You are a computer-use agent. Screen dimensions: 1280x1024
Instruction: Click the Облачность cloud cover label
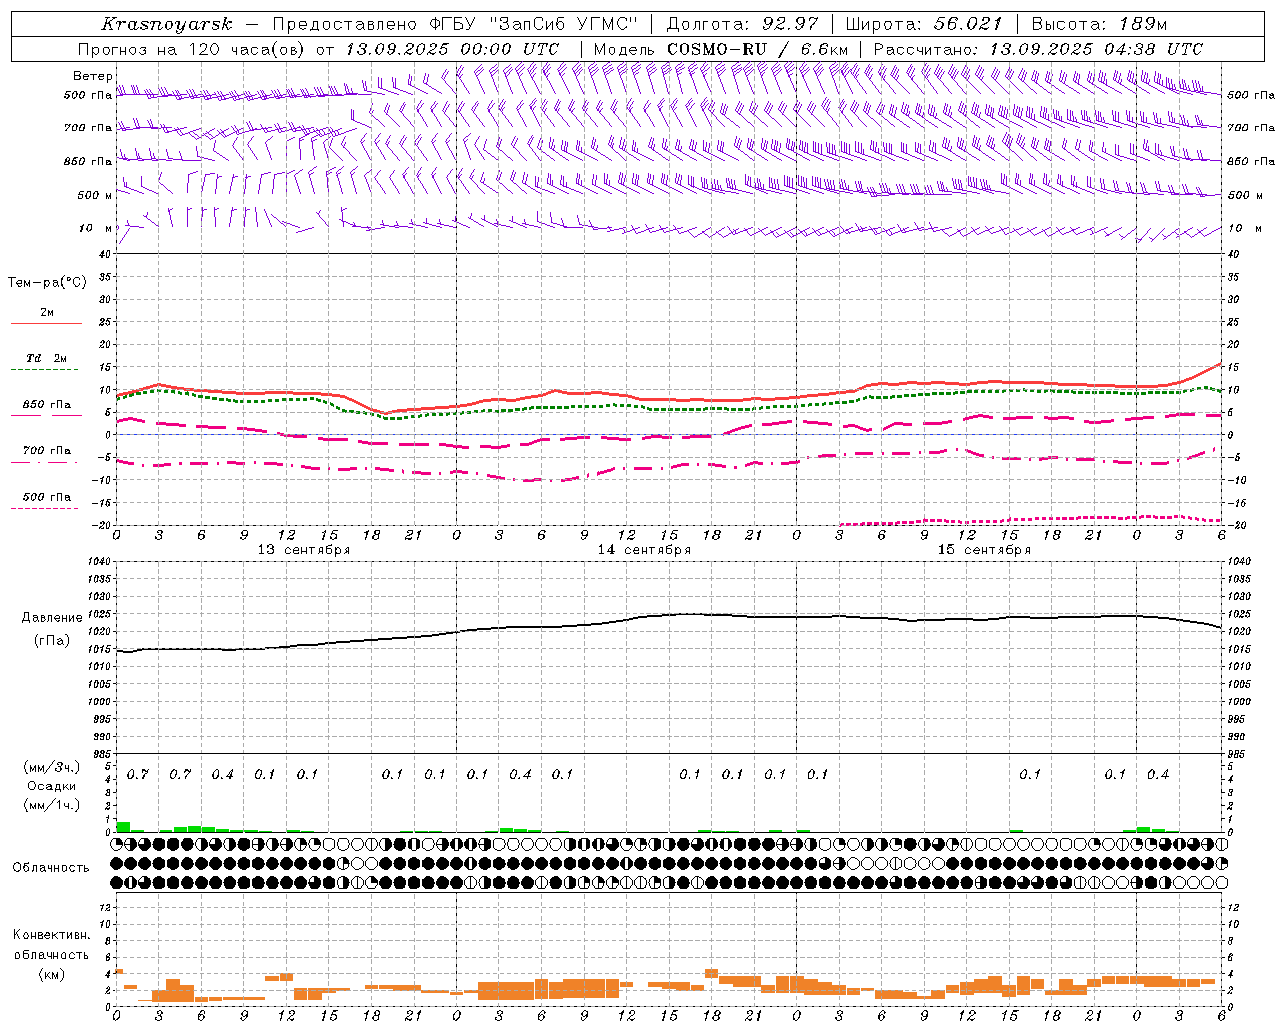coord(51,868)
